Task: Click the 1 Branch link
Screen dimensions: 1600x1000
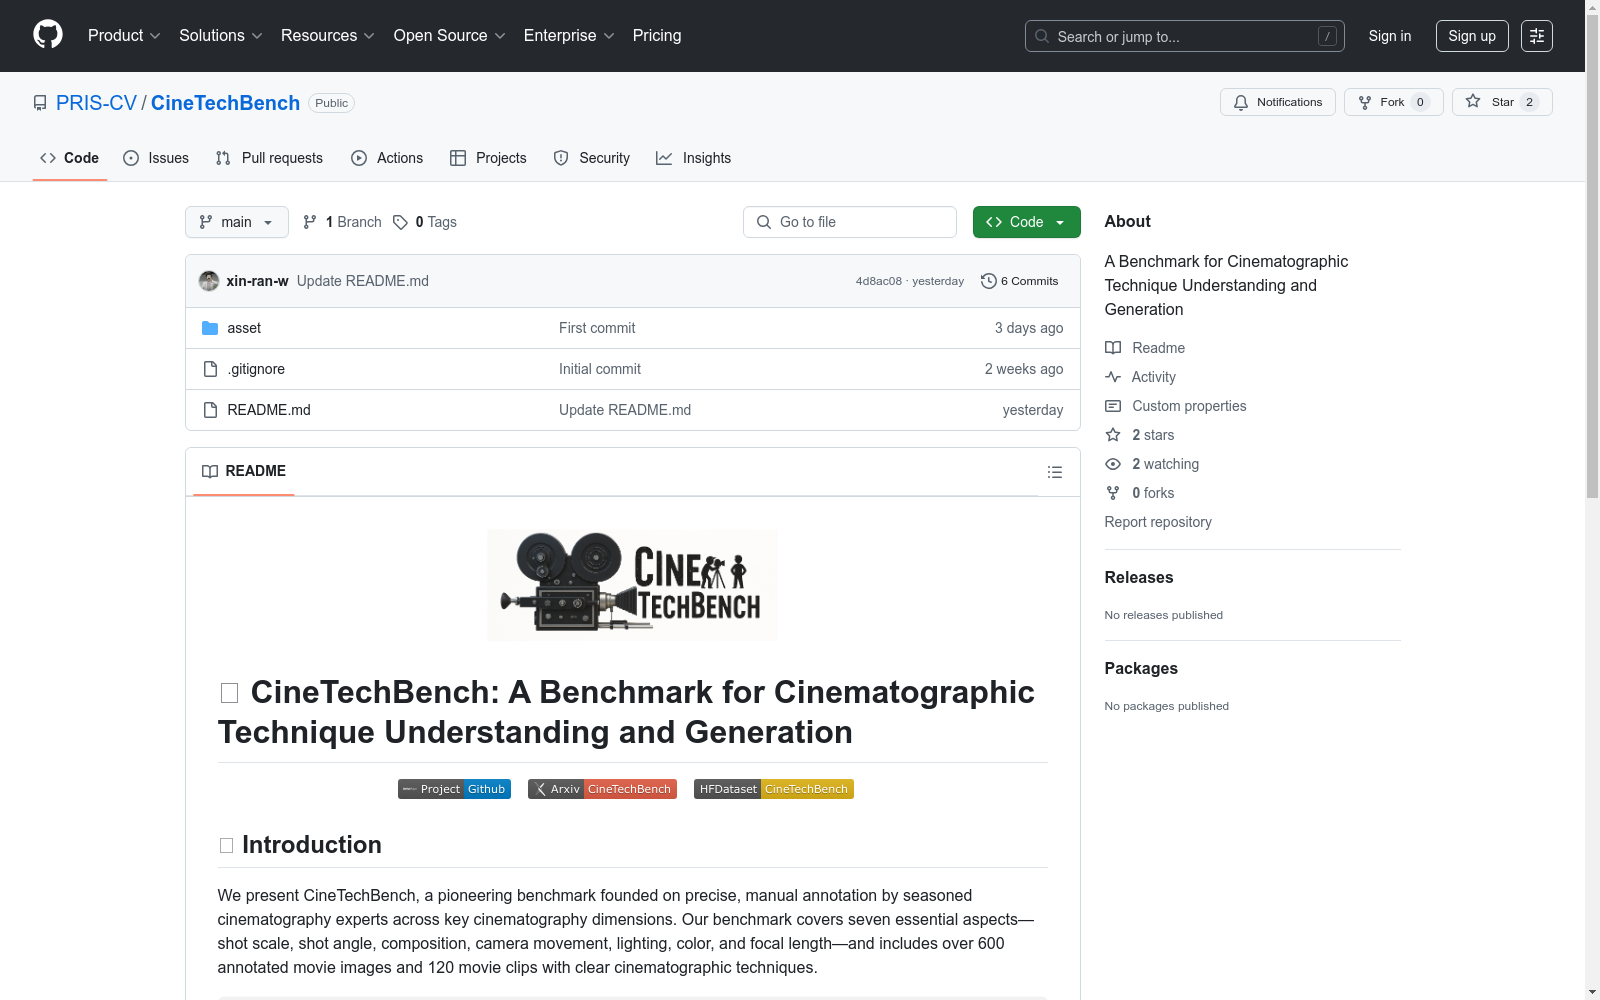Action: pos(343,222)
